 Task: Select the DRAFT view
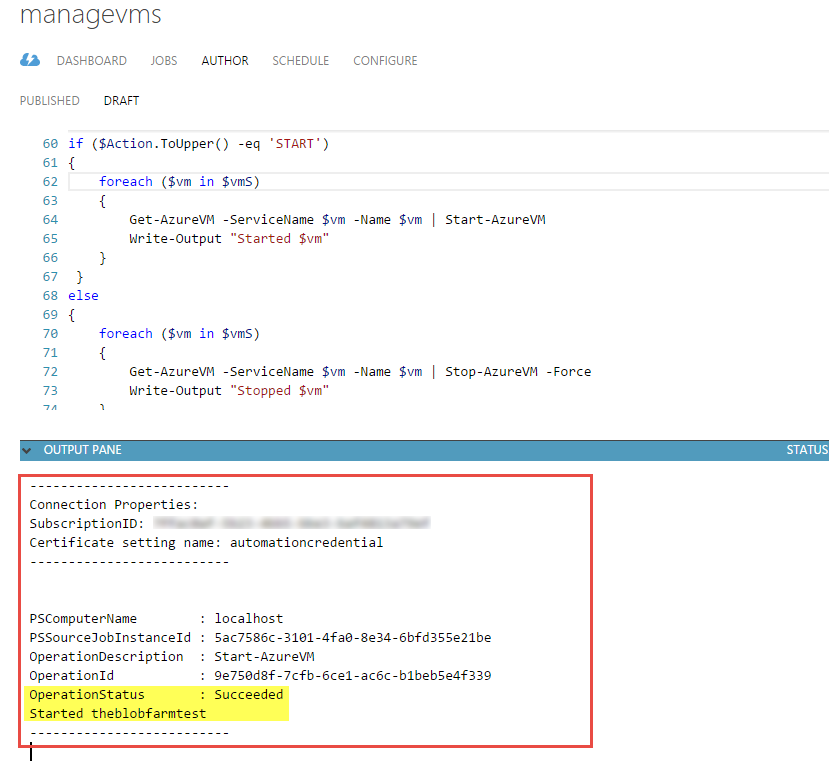point(121,100)
